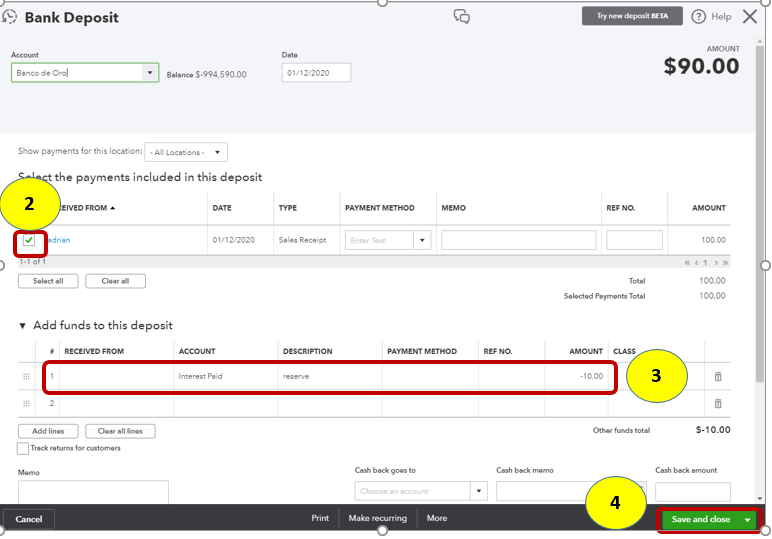Grab the drag handle of line 1

click(27, 377)
